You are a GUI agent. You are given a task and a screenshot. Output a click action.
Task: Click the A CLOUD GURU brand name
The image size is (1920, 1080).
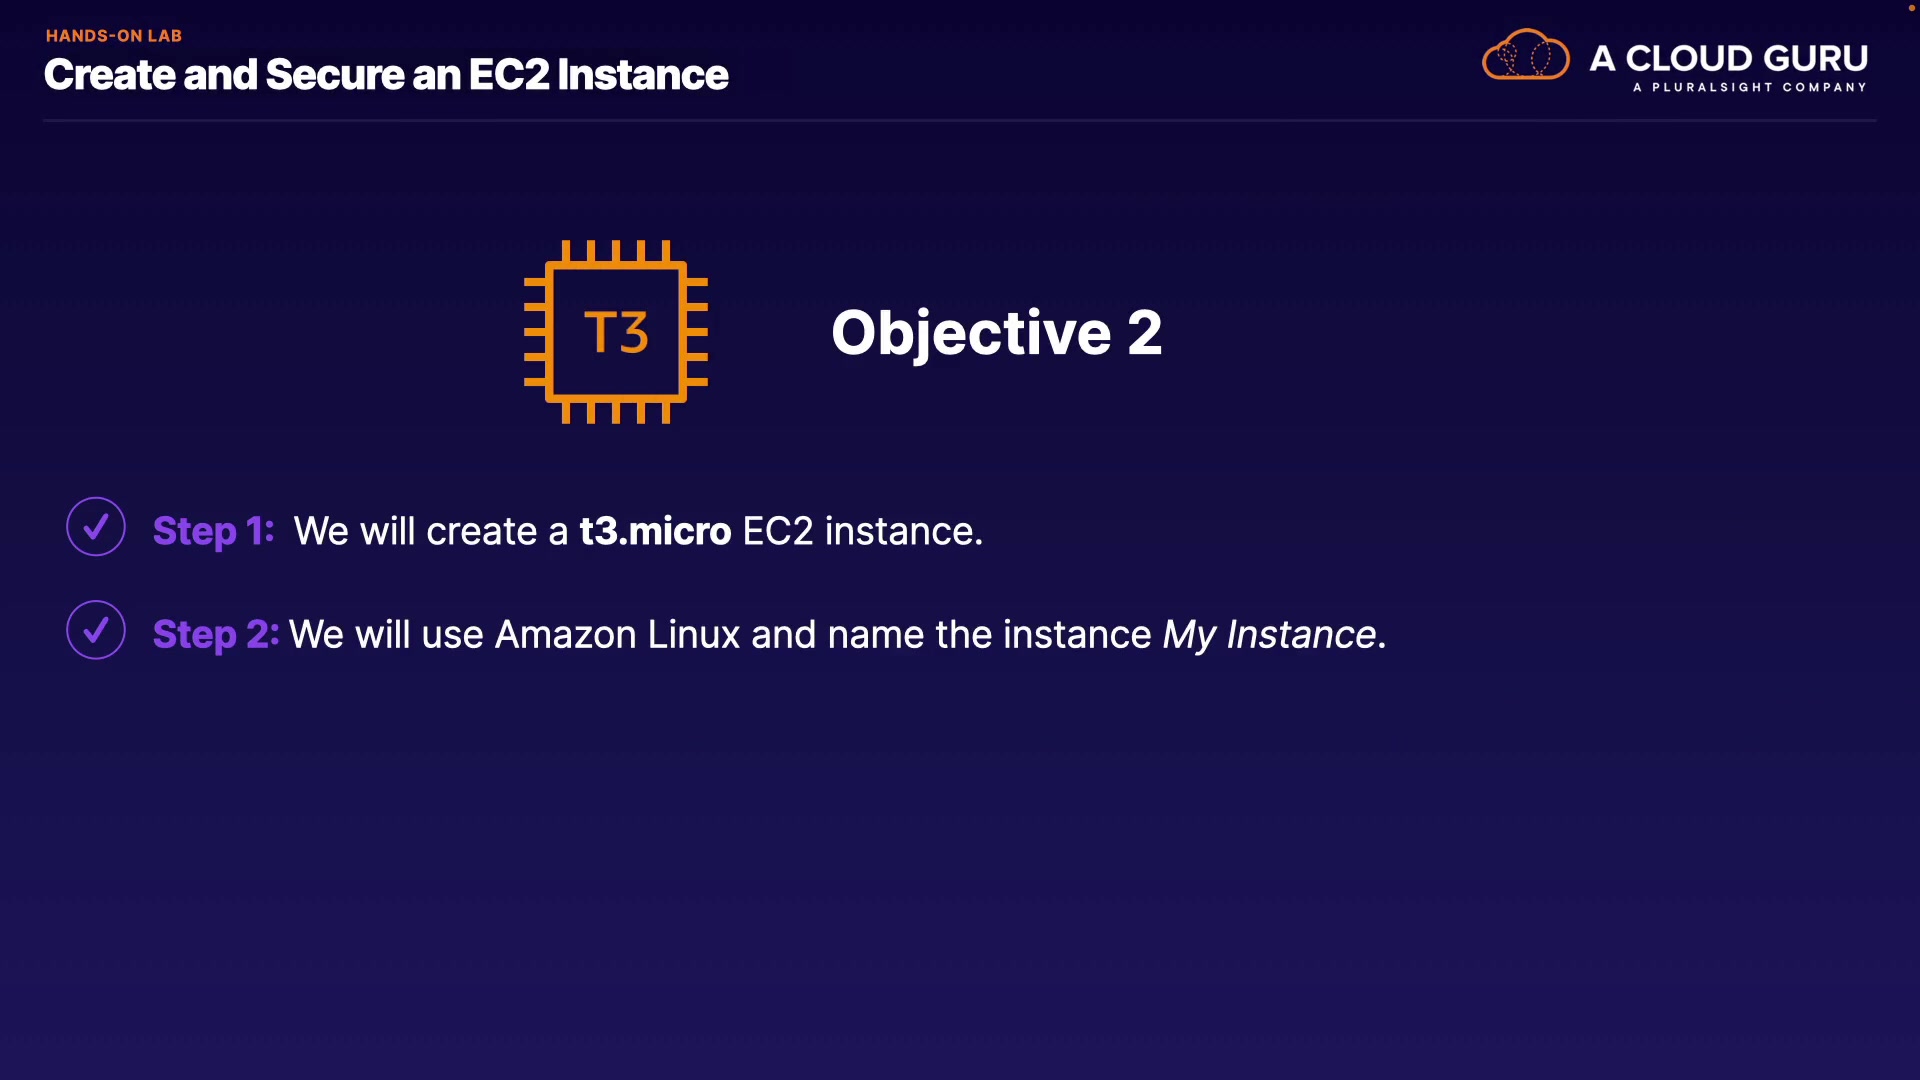(x=1728, y=58)
